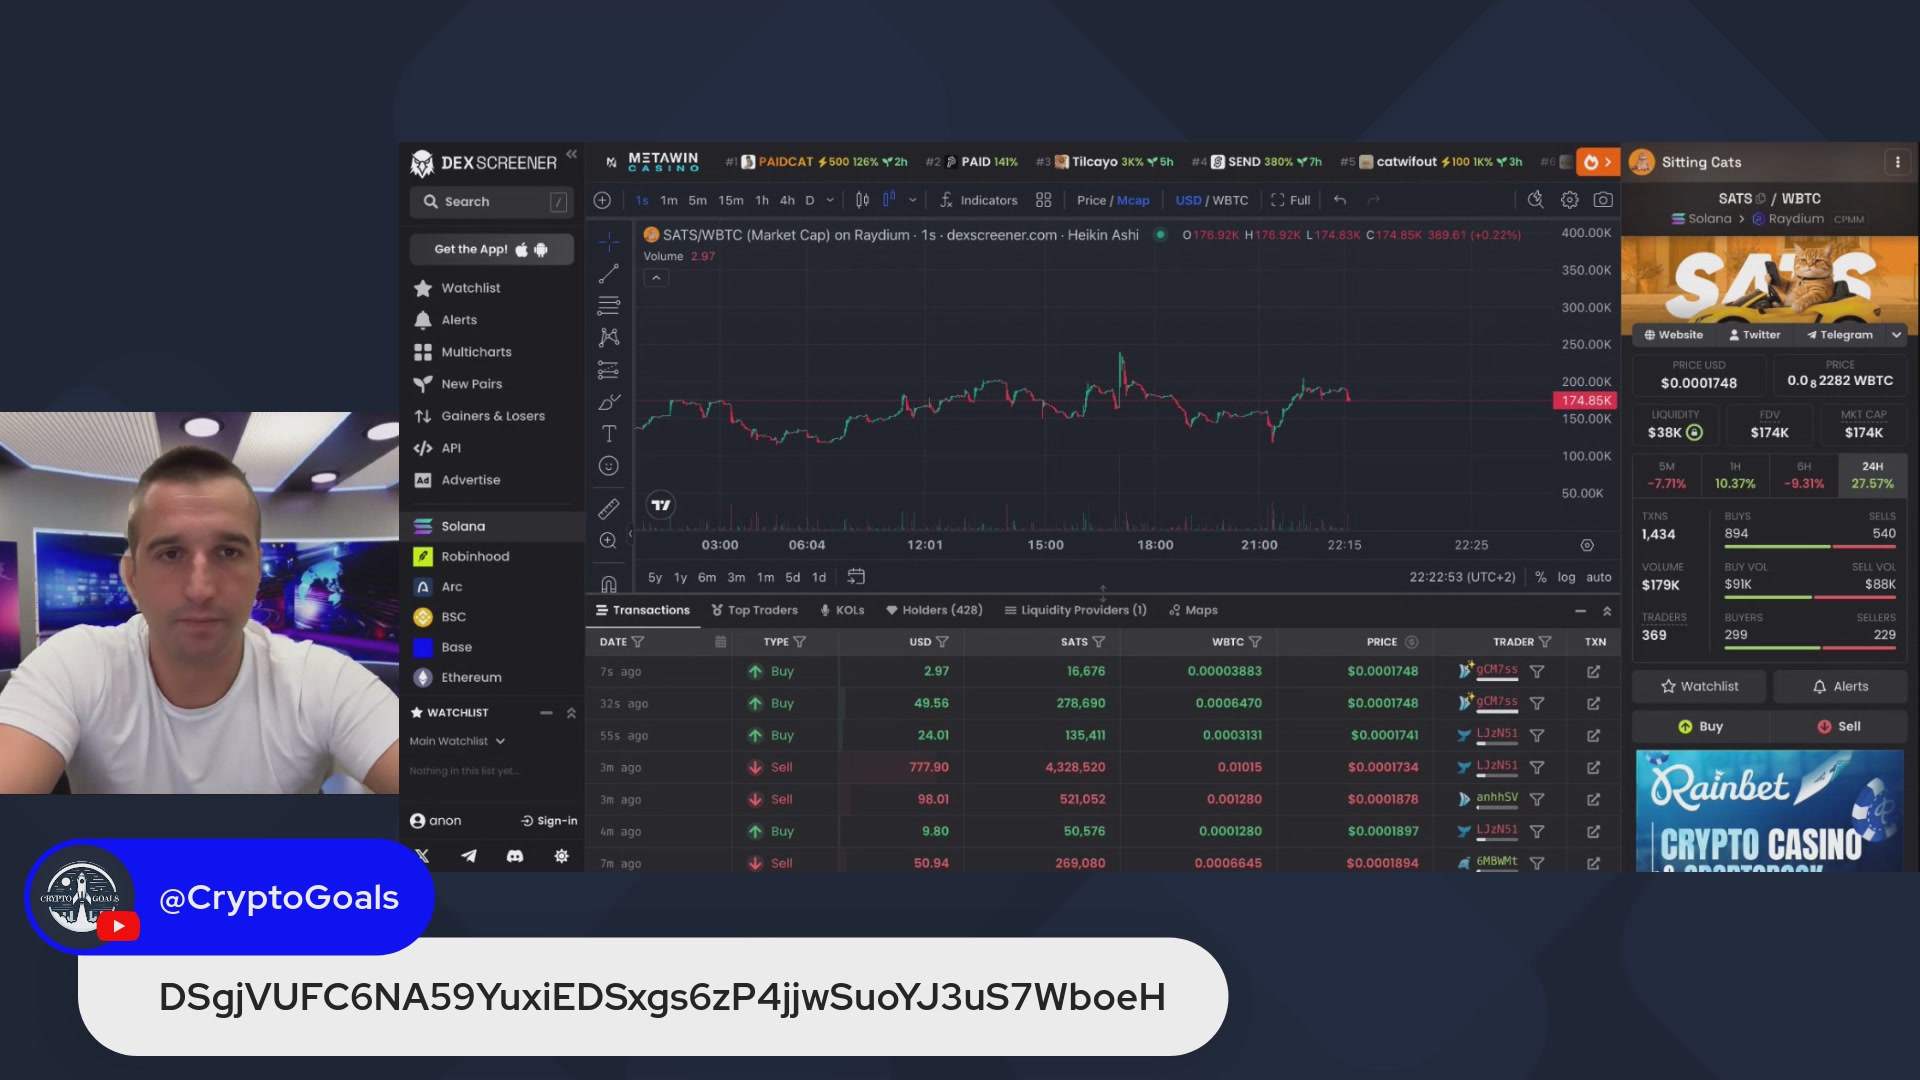Undo the last chart action
Image resolution: width=1920 pixels, height=1080 pixels.
[x=1340, y=200]
